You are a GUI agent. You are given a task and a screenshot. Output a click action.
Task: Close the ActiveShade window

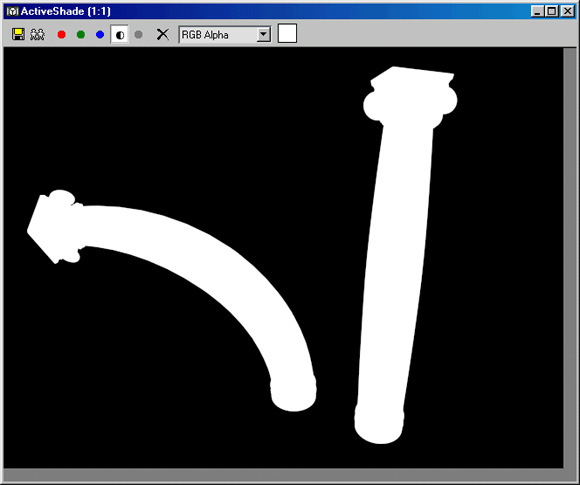point(567,11)
